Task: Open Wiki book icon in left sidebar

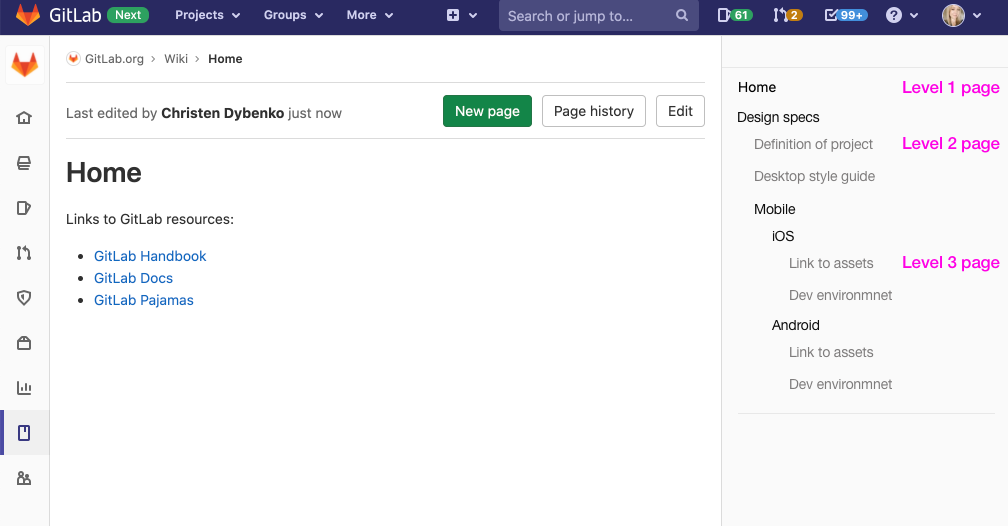Action: (24, 433)
